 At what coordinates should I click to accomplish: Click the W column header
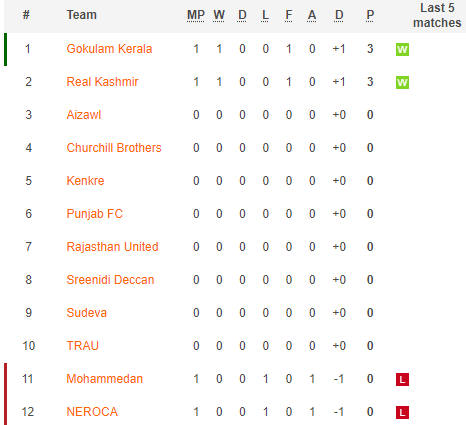(x=219, y=15)
